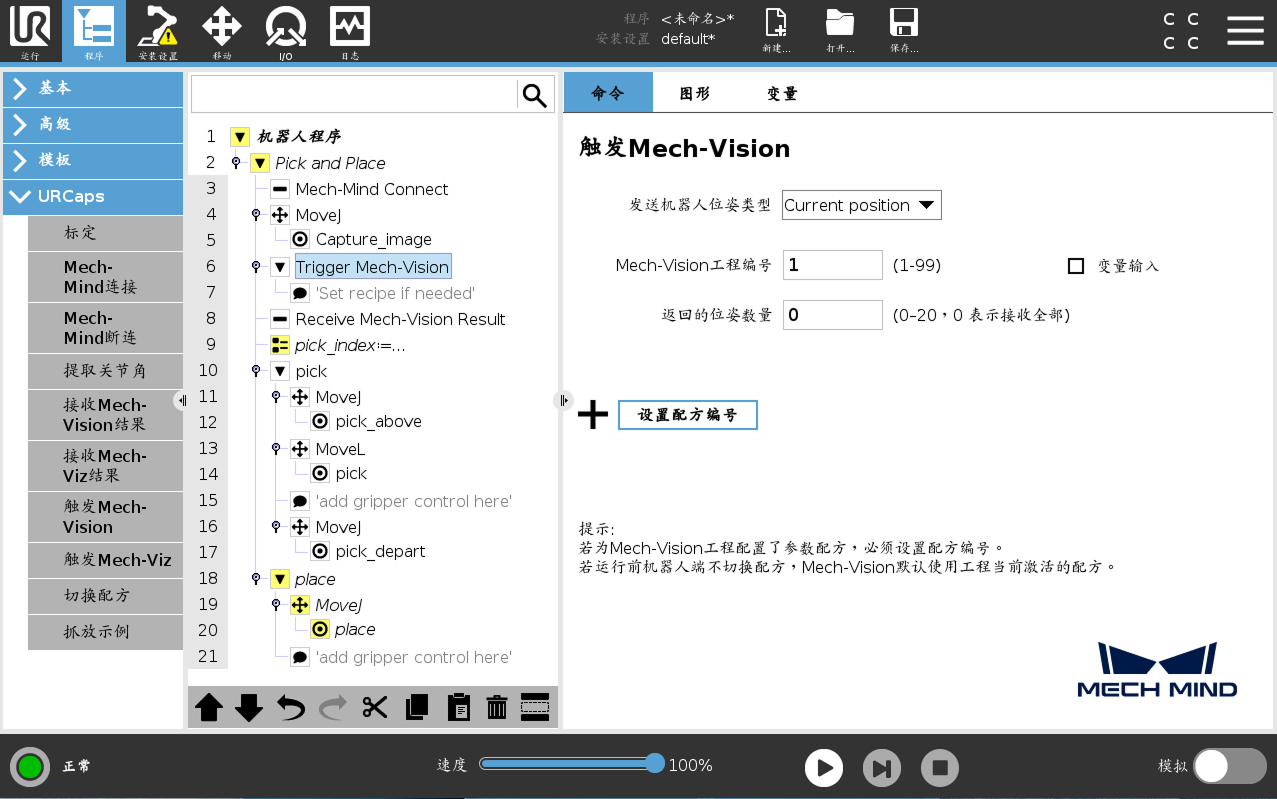Switch to the 移动 (Move) screen
This screenshot has width=1277, height=799.
pyautogui.click(x=221, y=31)
